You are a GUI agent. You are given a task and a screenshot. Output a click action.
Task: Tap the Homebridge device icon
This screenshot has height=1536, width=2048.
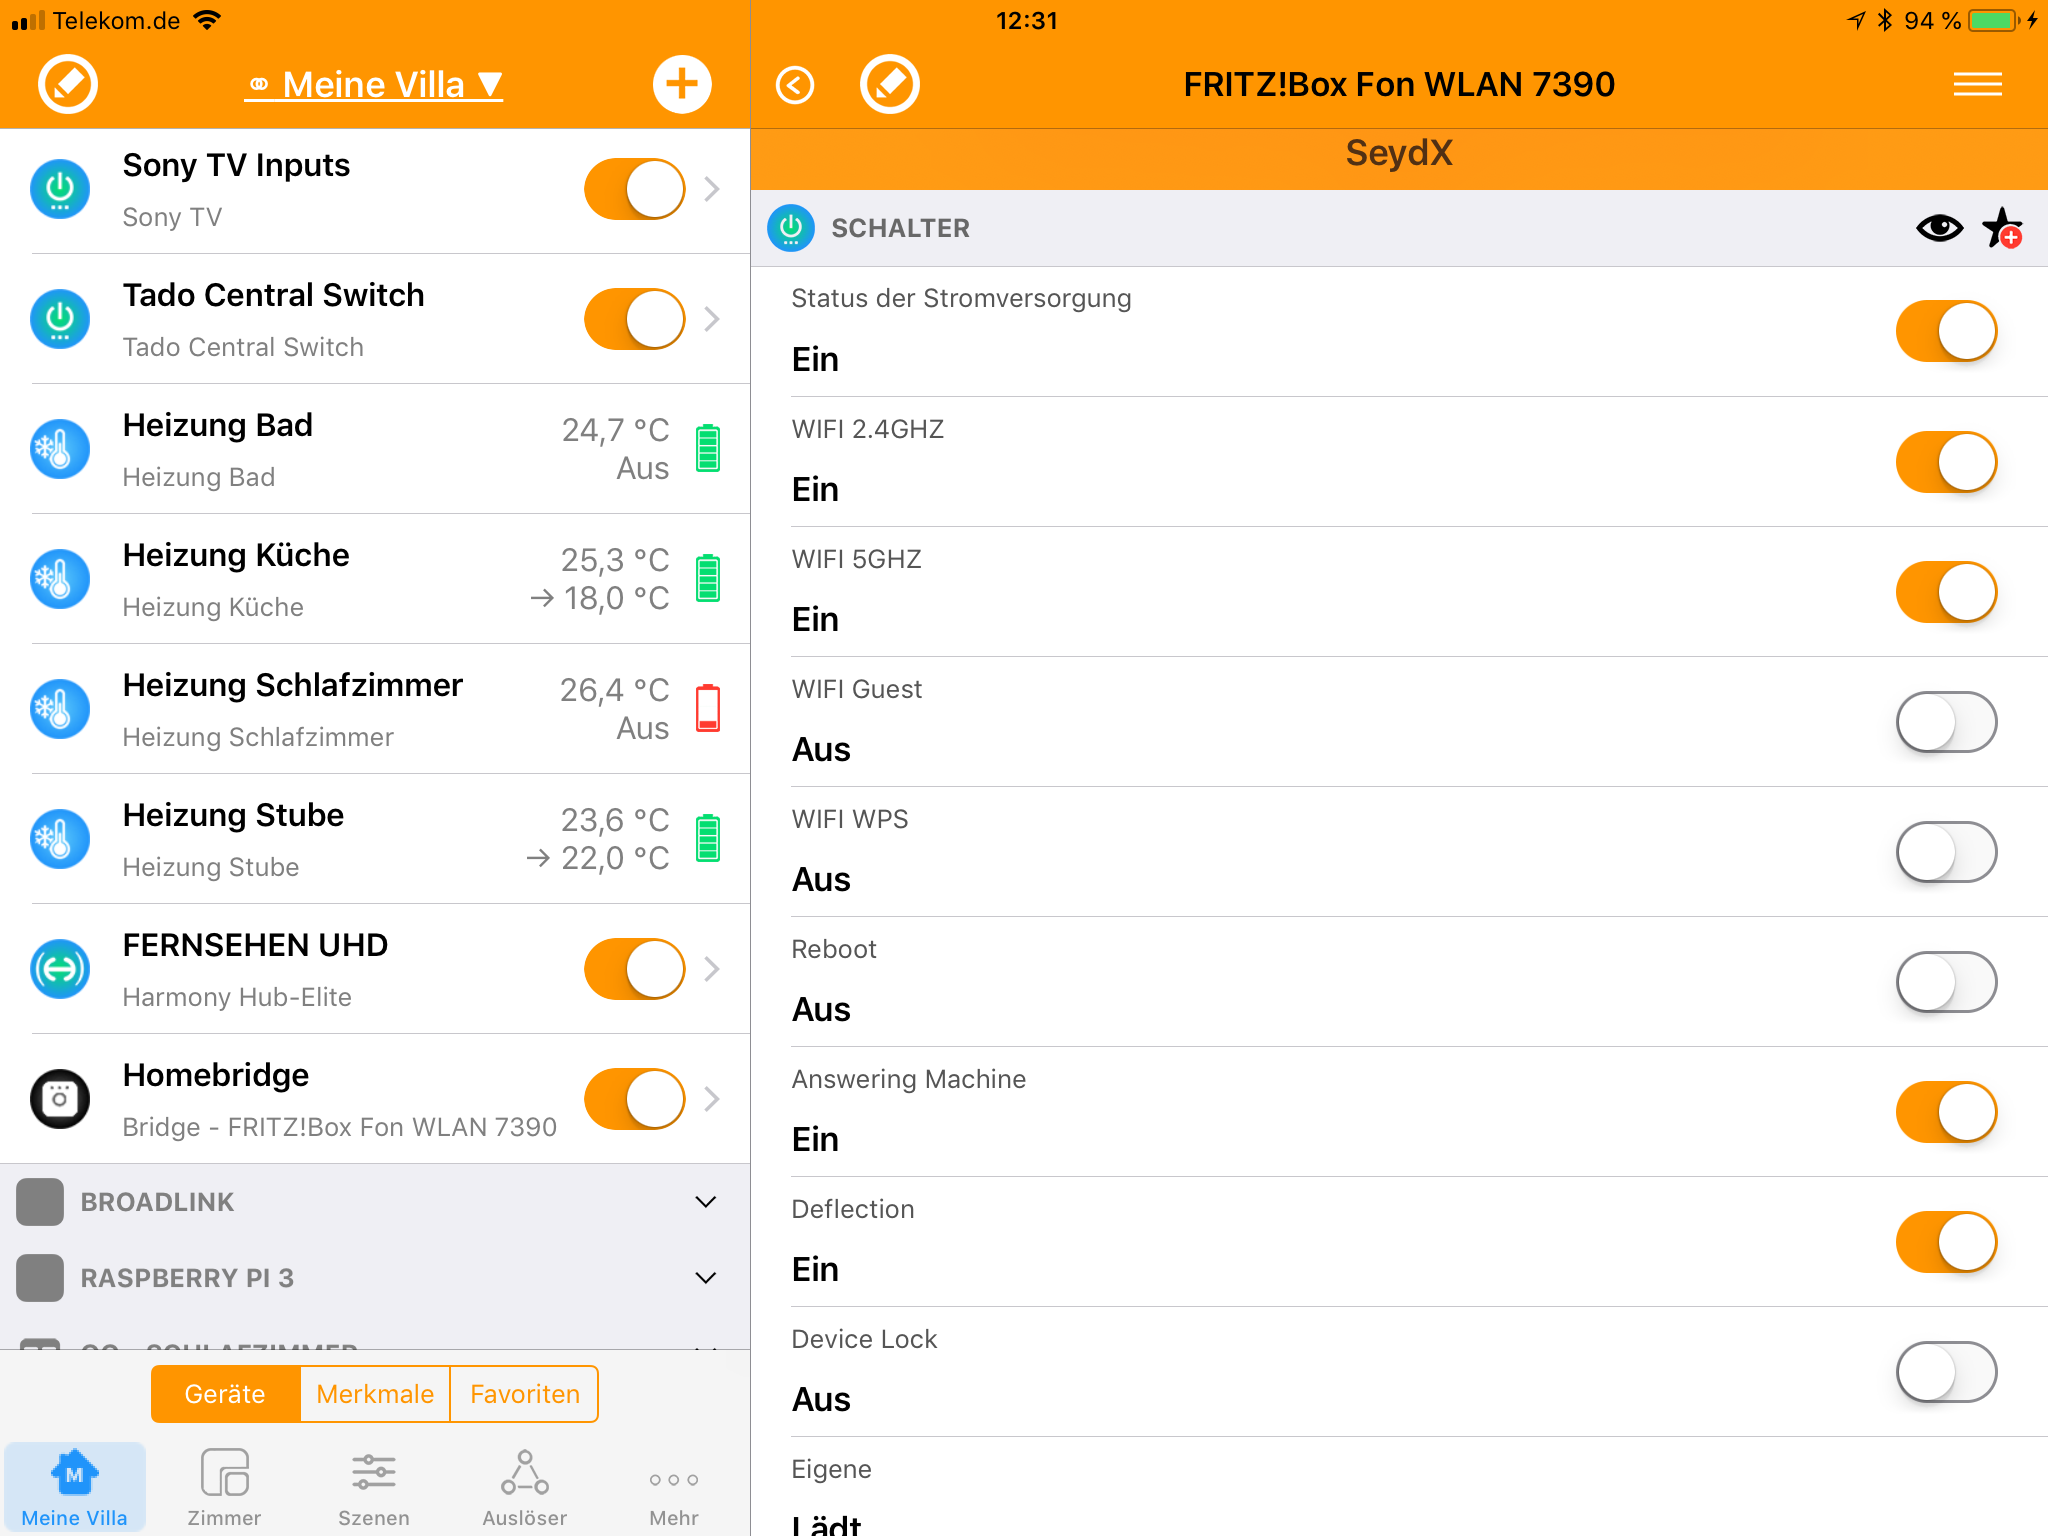[x=60, y=1099]
